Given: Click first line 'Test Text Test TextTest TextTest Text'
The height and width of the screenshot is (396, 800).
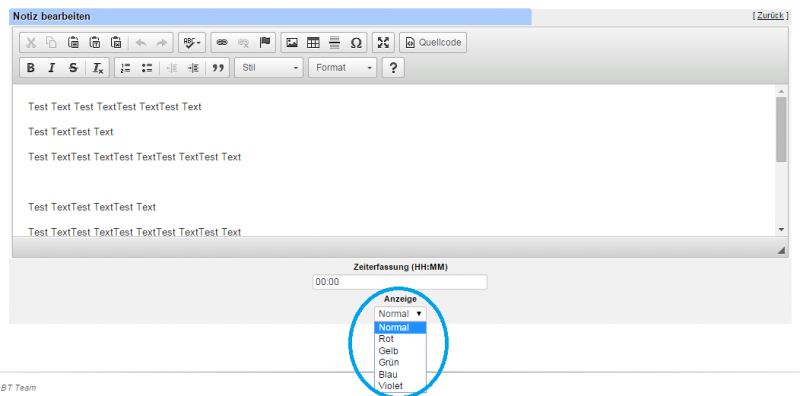Looking at the screenshot, I should (115, 107).
